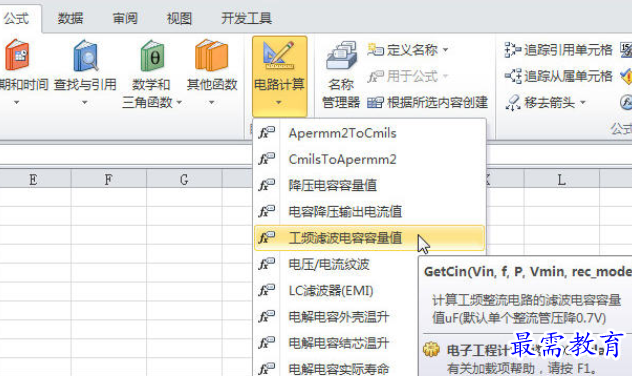Expand the 日期和时间 dropdown arrow

17,103
